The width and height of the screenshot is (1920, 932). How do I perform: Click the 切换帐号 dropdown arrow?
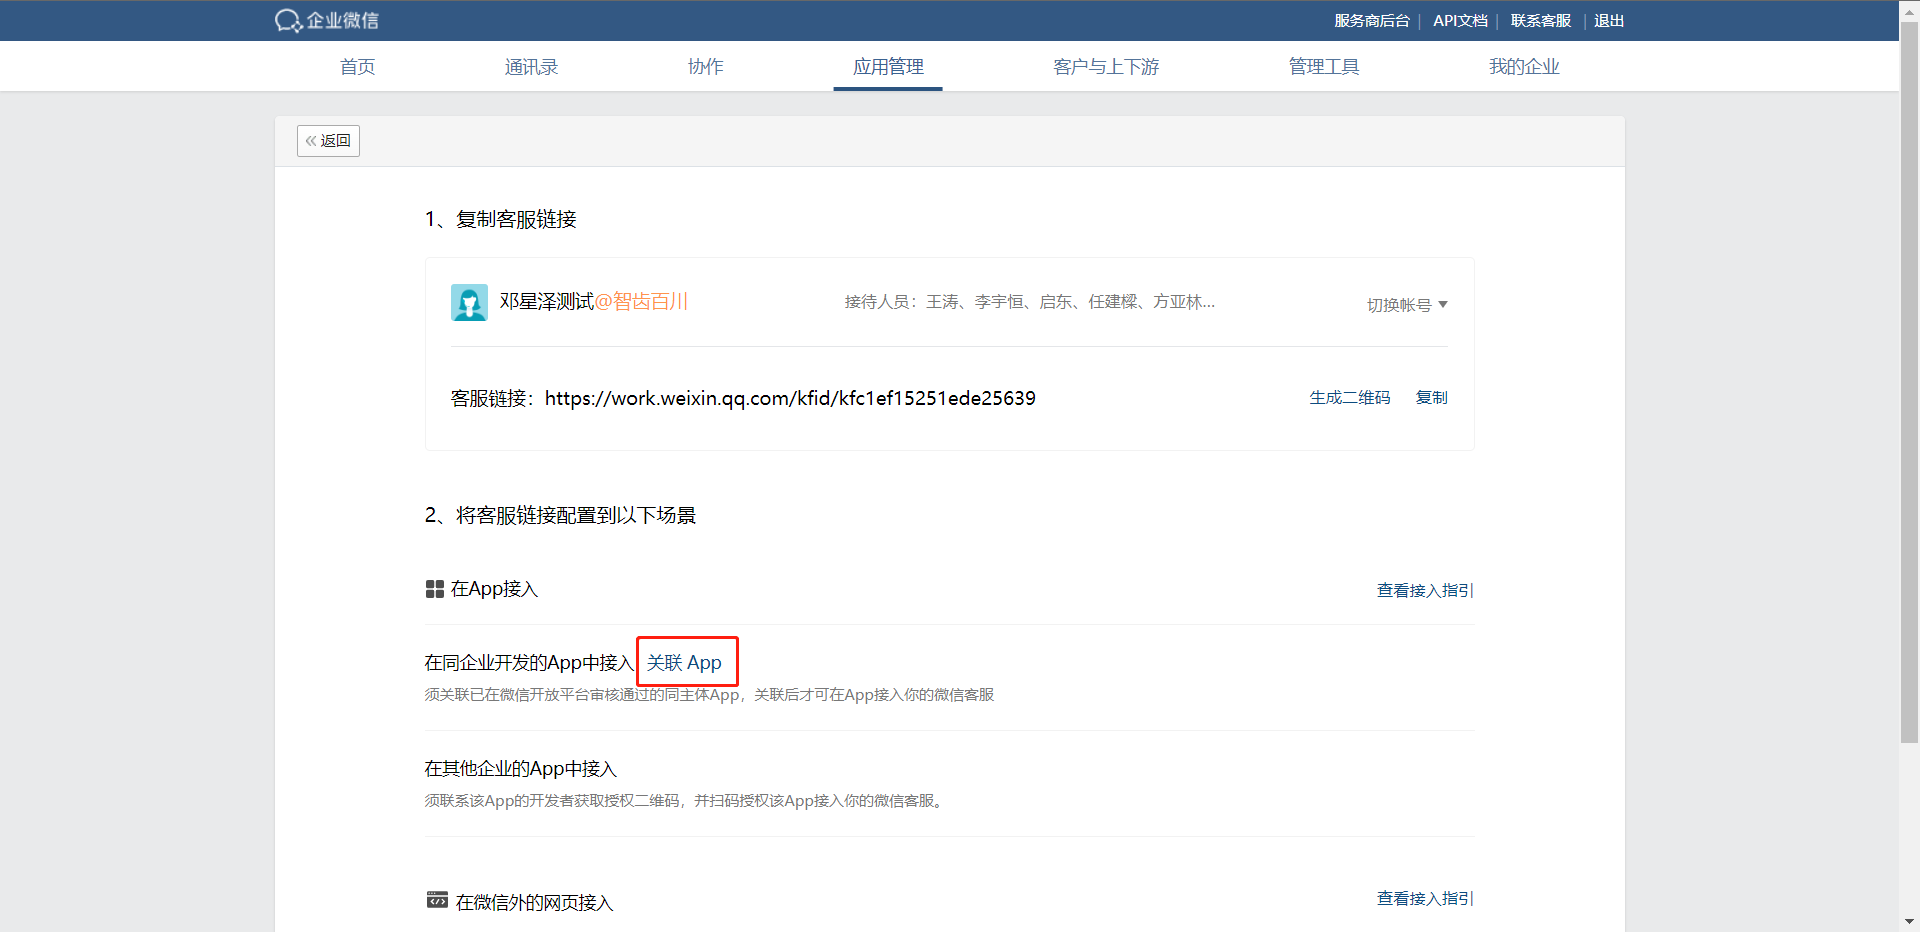tap(1443, 304)
